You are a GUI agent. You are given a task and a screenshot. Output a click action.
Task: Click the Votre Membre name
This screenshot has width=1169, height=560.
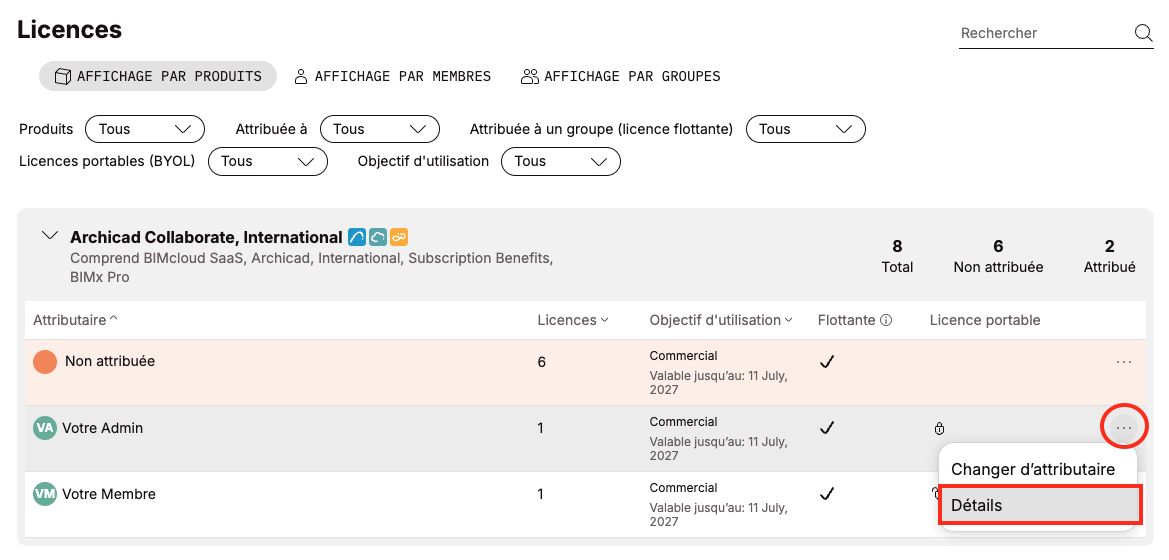click(109, 494)
